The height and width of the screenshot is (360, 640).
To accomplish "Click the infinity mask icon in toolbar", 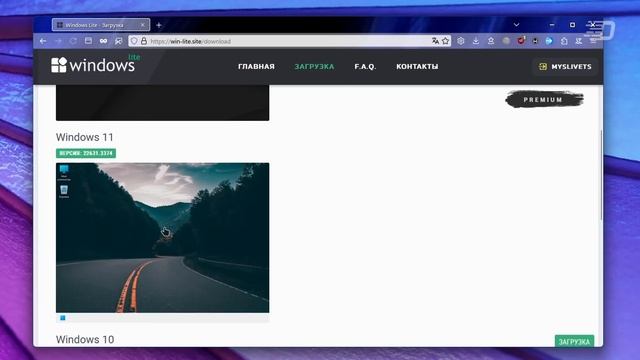I will [x=103, y=41].
